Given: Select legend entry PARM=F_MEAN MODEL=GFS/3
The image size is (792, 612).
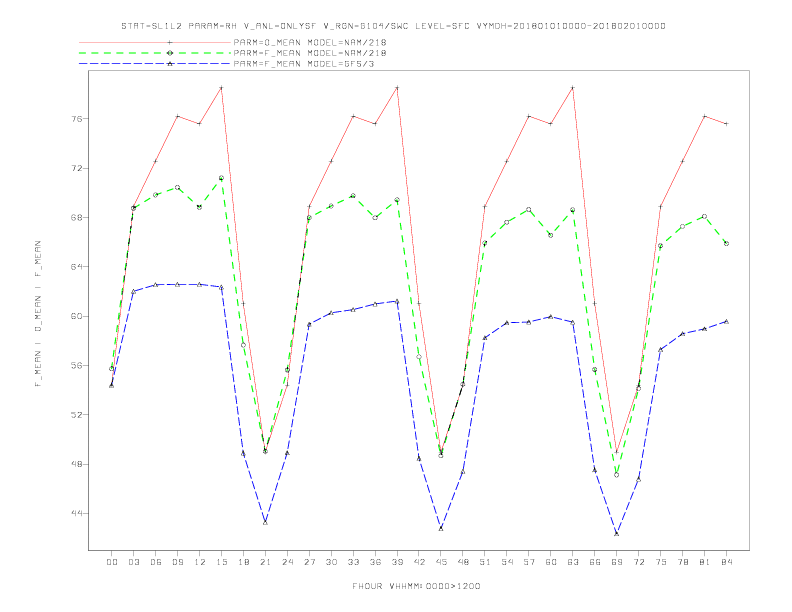Looking at the screenshot, I should point(304,64).
